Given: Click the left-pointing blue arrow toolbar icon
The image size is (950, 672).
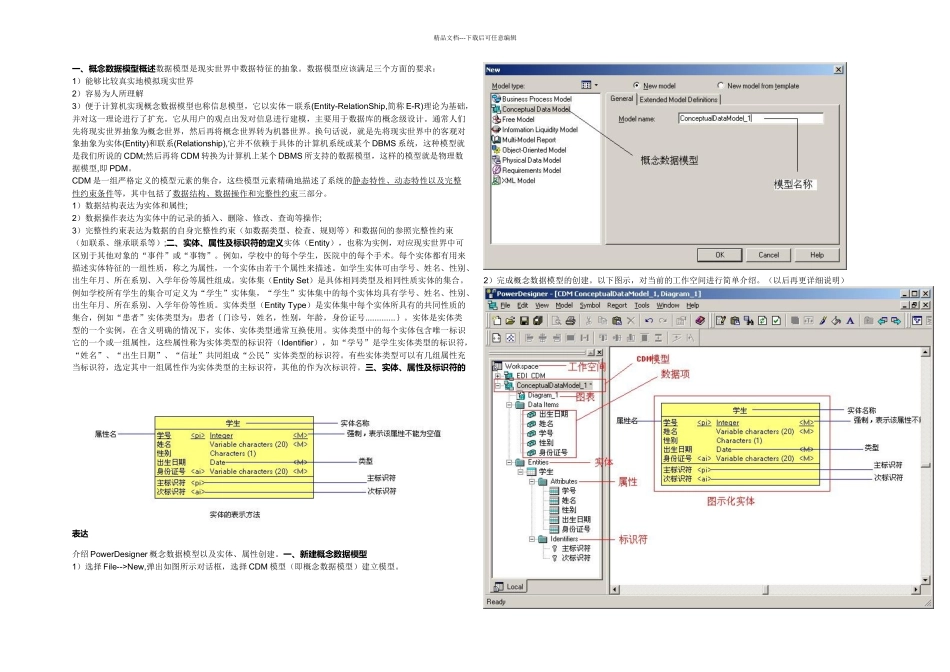Looking at the screenshot, I should coord(882,321).
